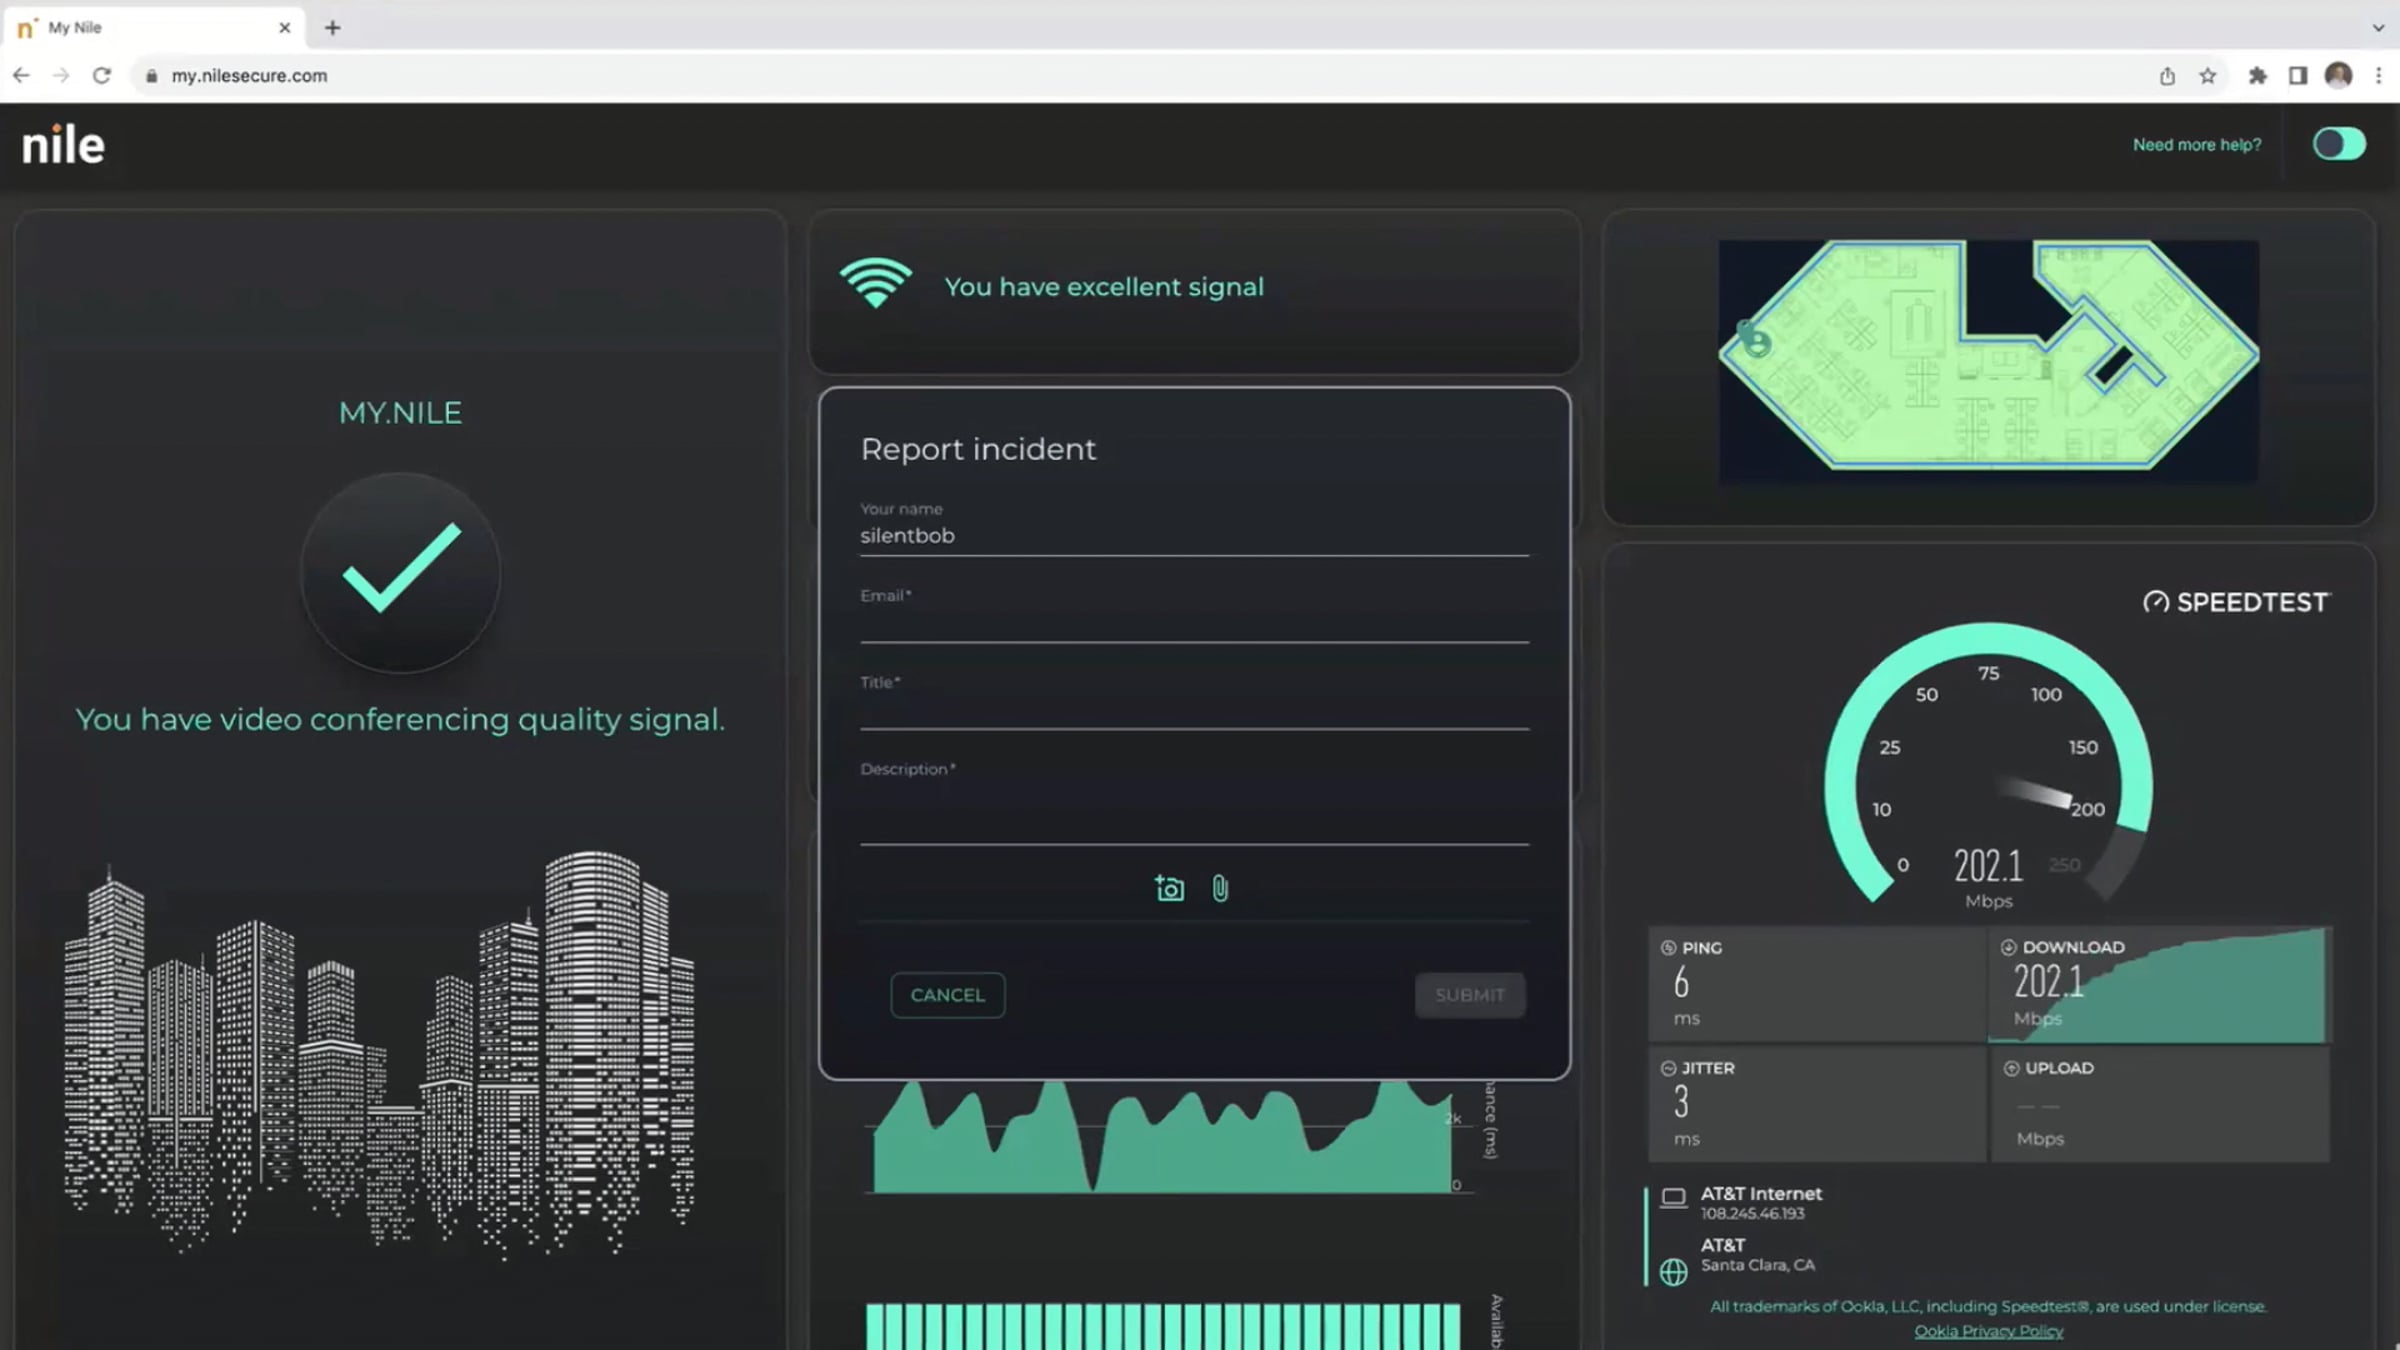Click the Nile logo in header

point(63,146)
